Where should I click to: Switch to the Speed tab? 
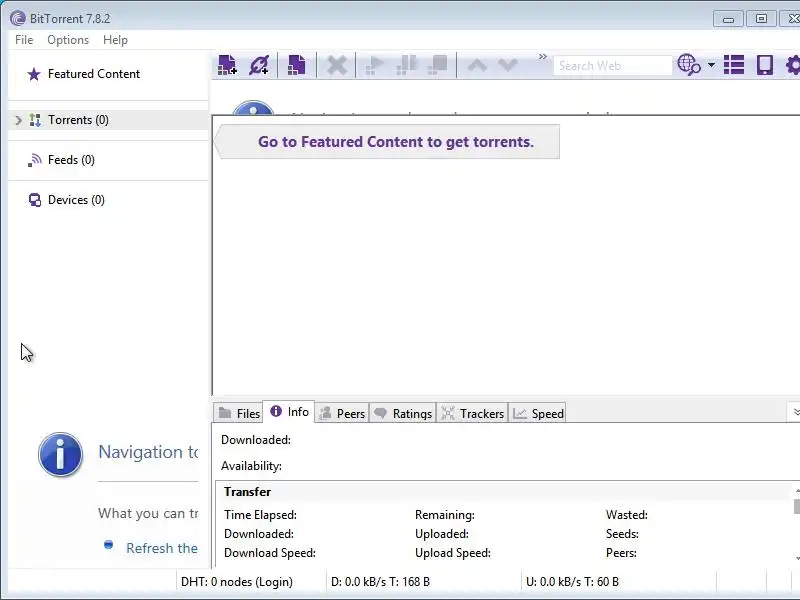[538, 413]
